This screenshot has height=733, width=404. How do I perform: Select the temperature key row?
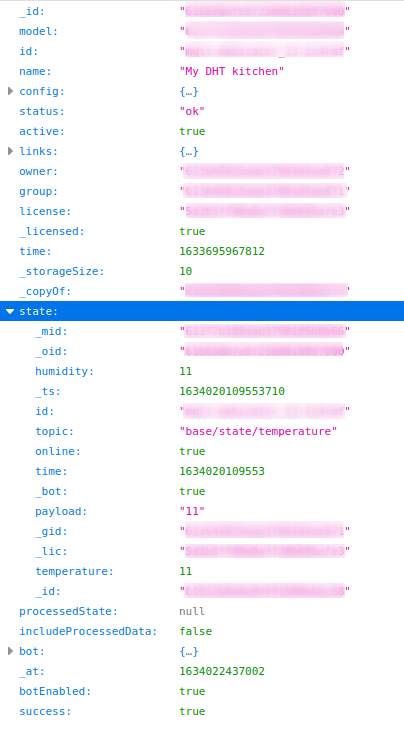pyautogui.click(x=202, y=571)
